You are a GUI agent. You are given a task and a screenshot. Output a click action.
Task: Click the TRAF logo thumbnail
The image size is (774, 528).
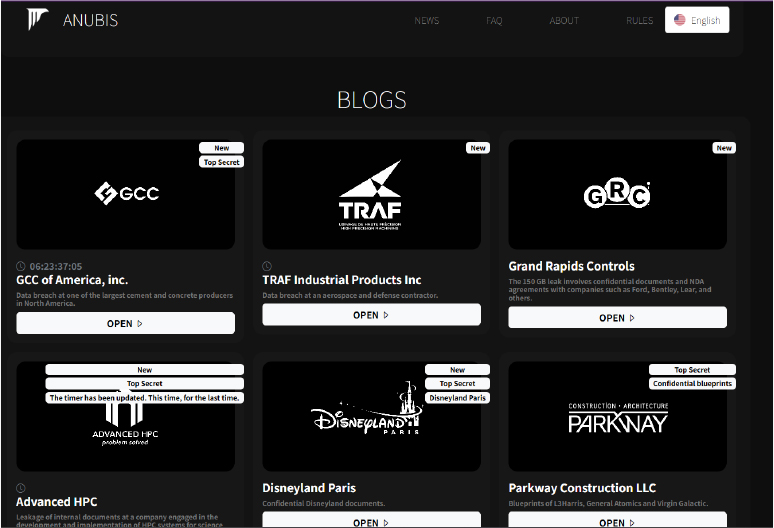coord(371,194)
